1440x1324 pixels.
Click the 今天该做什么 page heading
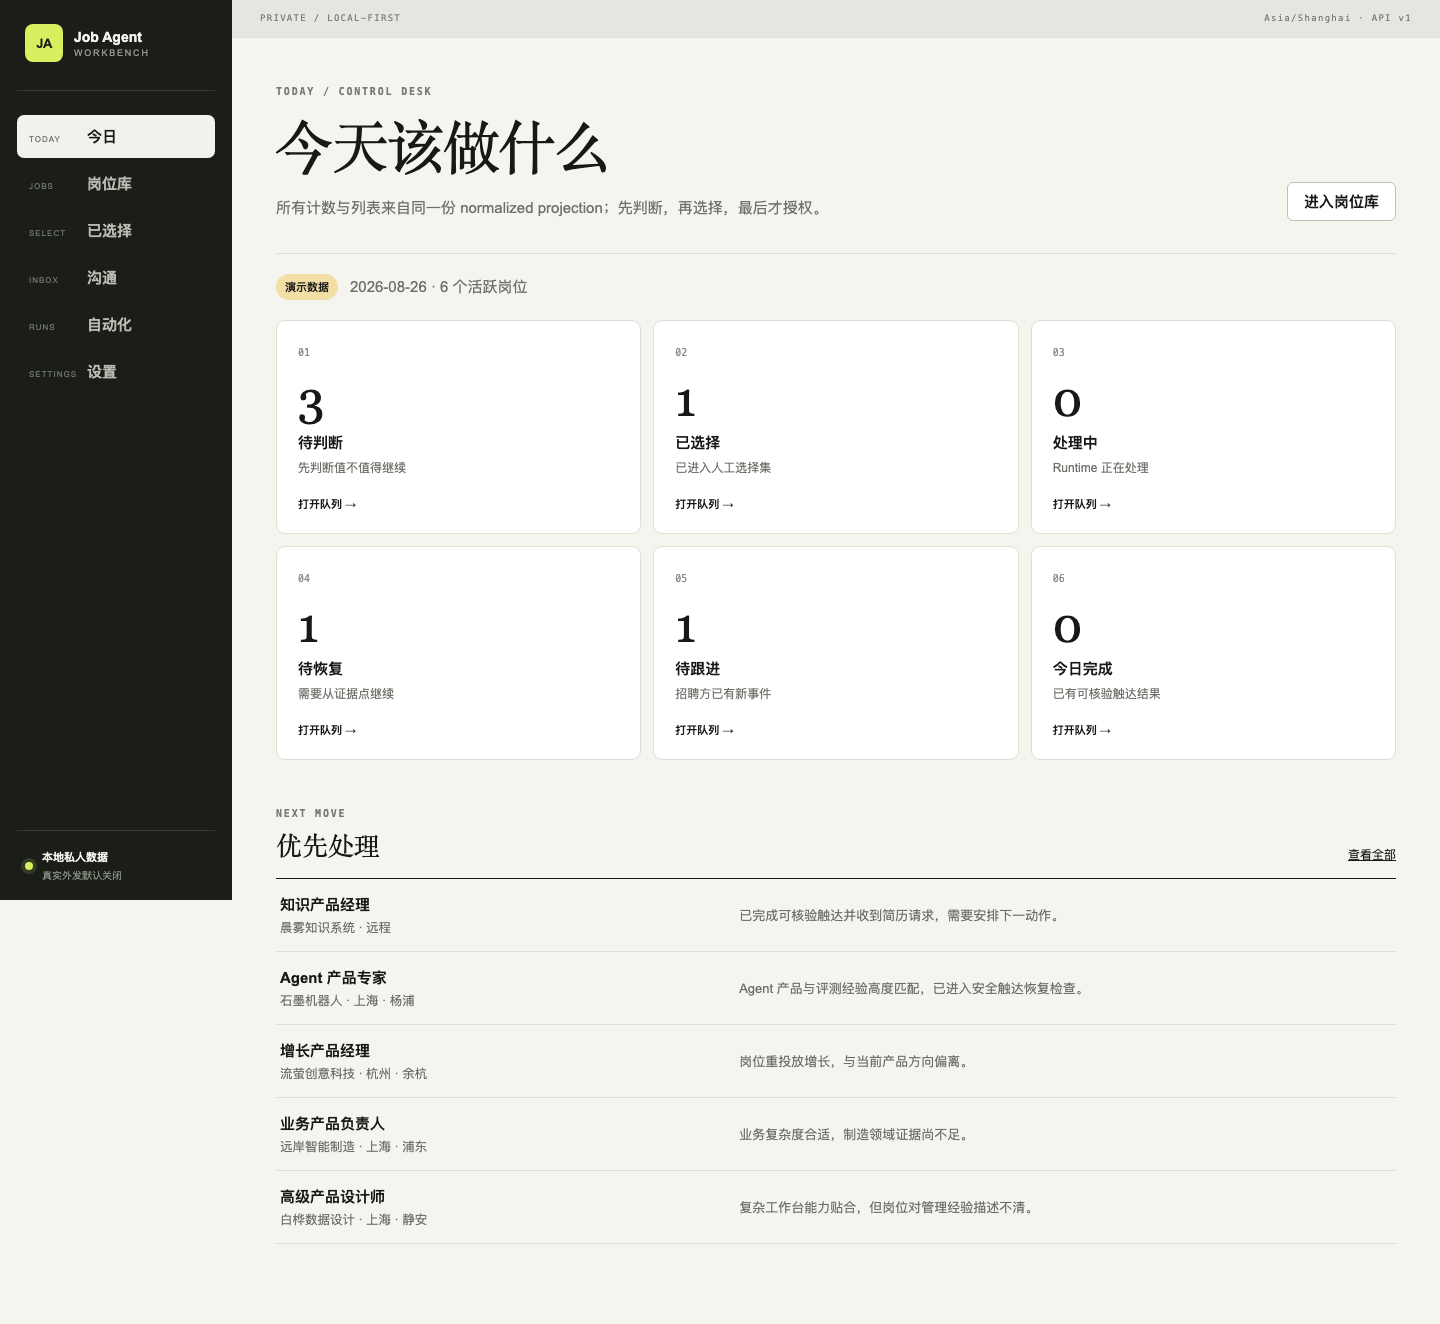pos(442,148)
